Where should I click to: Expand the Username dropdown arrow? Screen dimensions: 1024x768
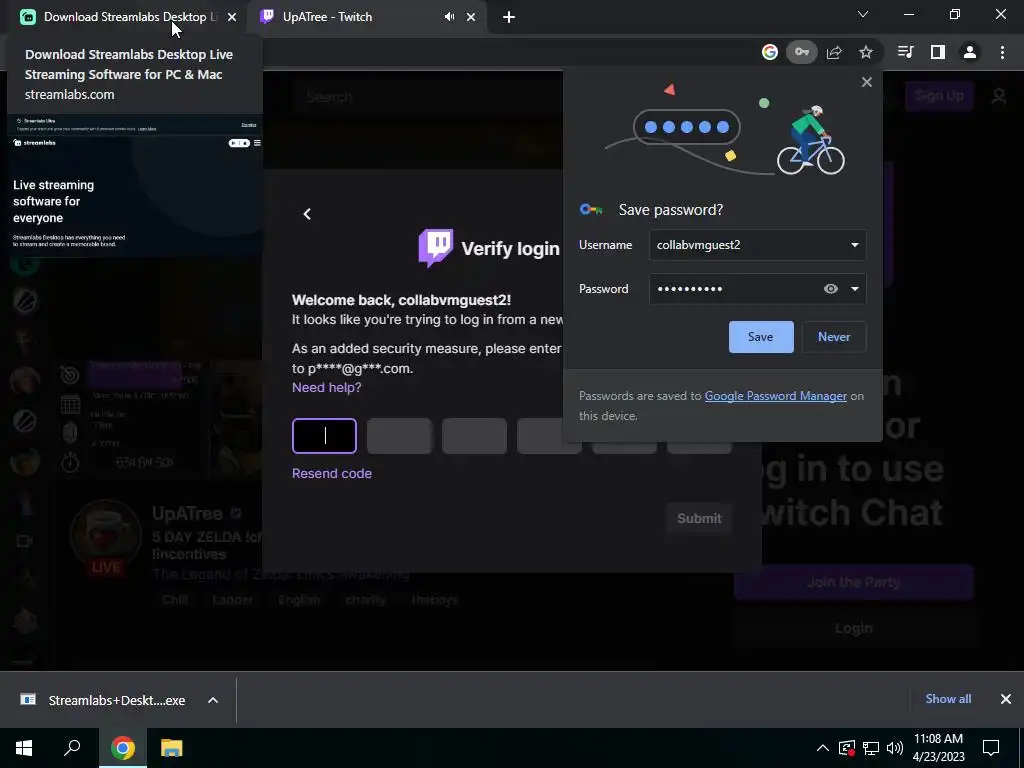pos(854,245)
